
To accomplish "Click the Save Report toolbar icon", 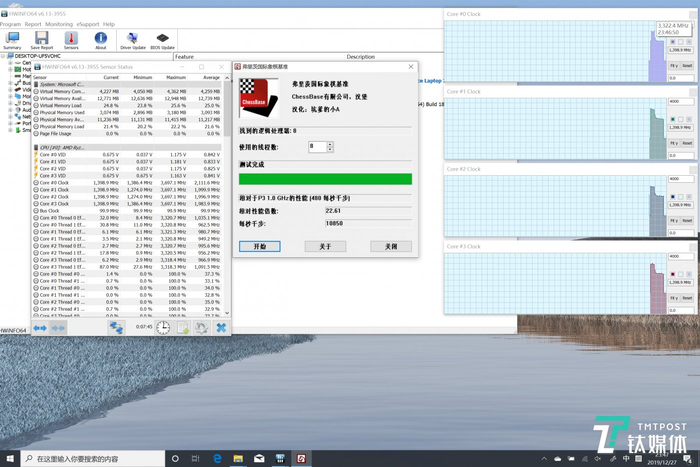I will [x=42, y=39].
